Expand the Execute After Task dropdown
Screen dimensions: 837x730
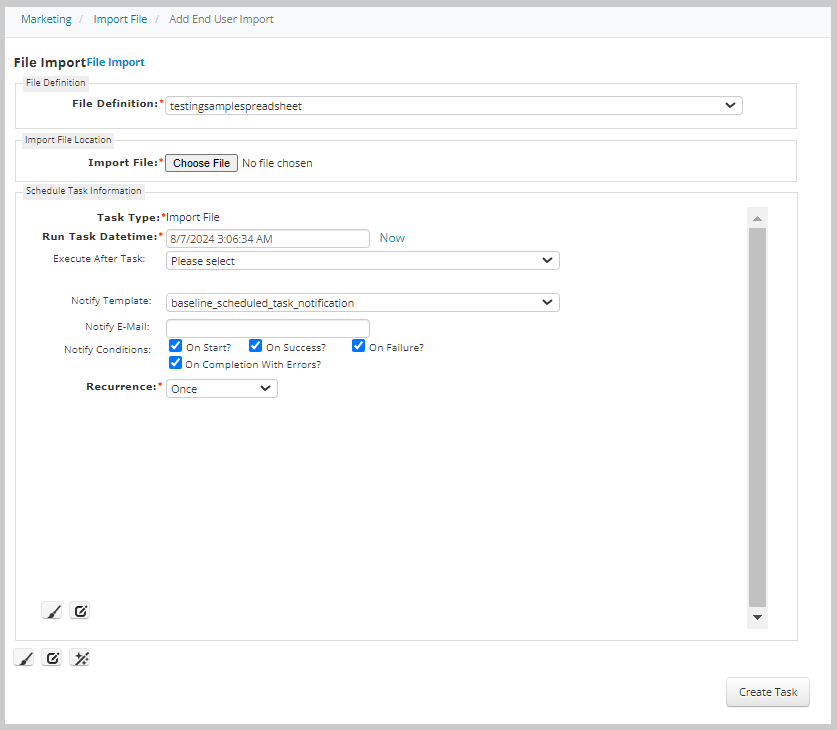click(x=547, y=259)
